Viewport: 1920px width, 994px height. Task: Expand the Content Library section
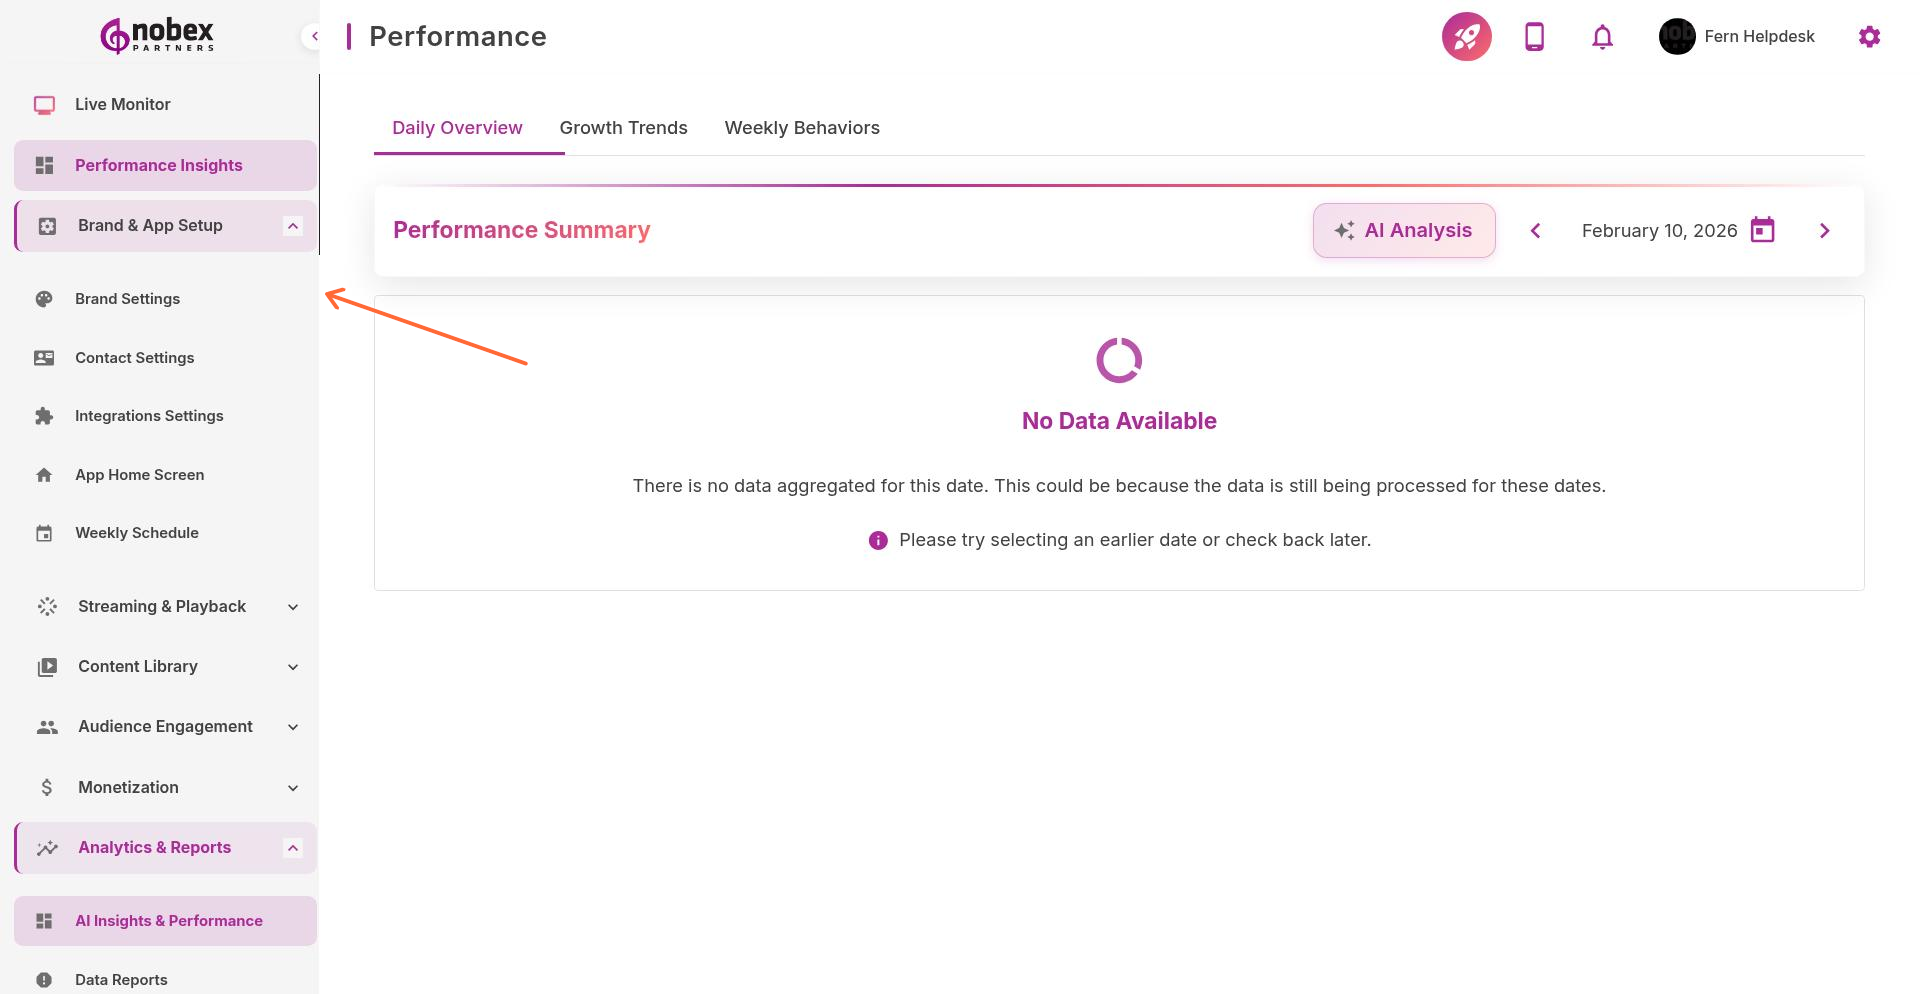[x=292, y=666]
